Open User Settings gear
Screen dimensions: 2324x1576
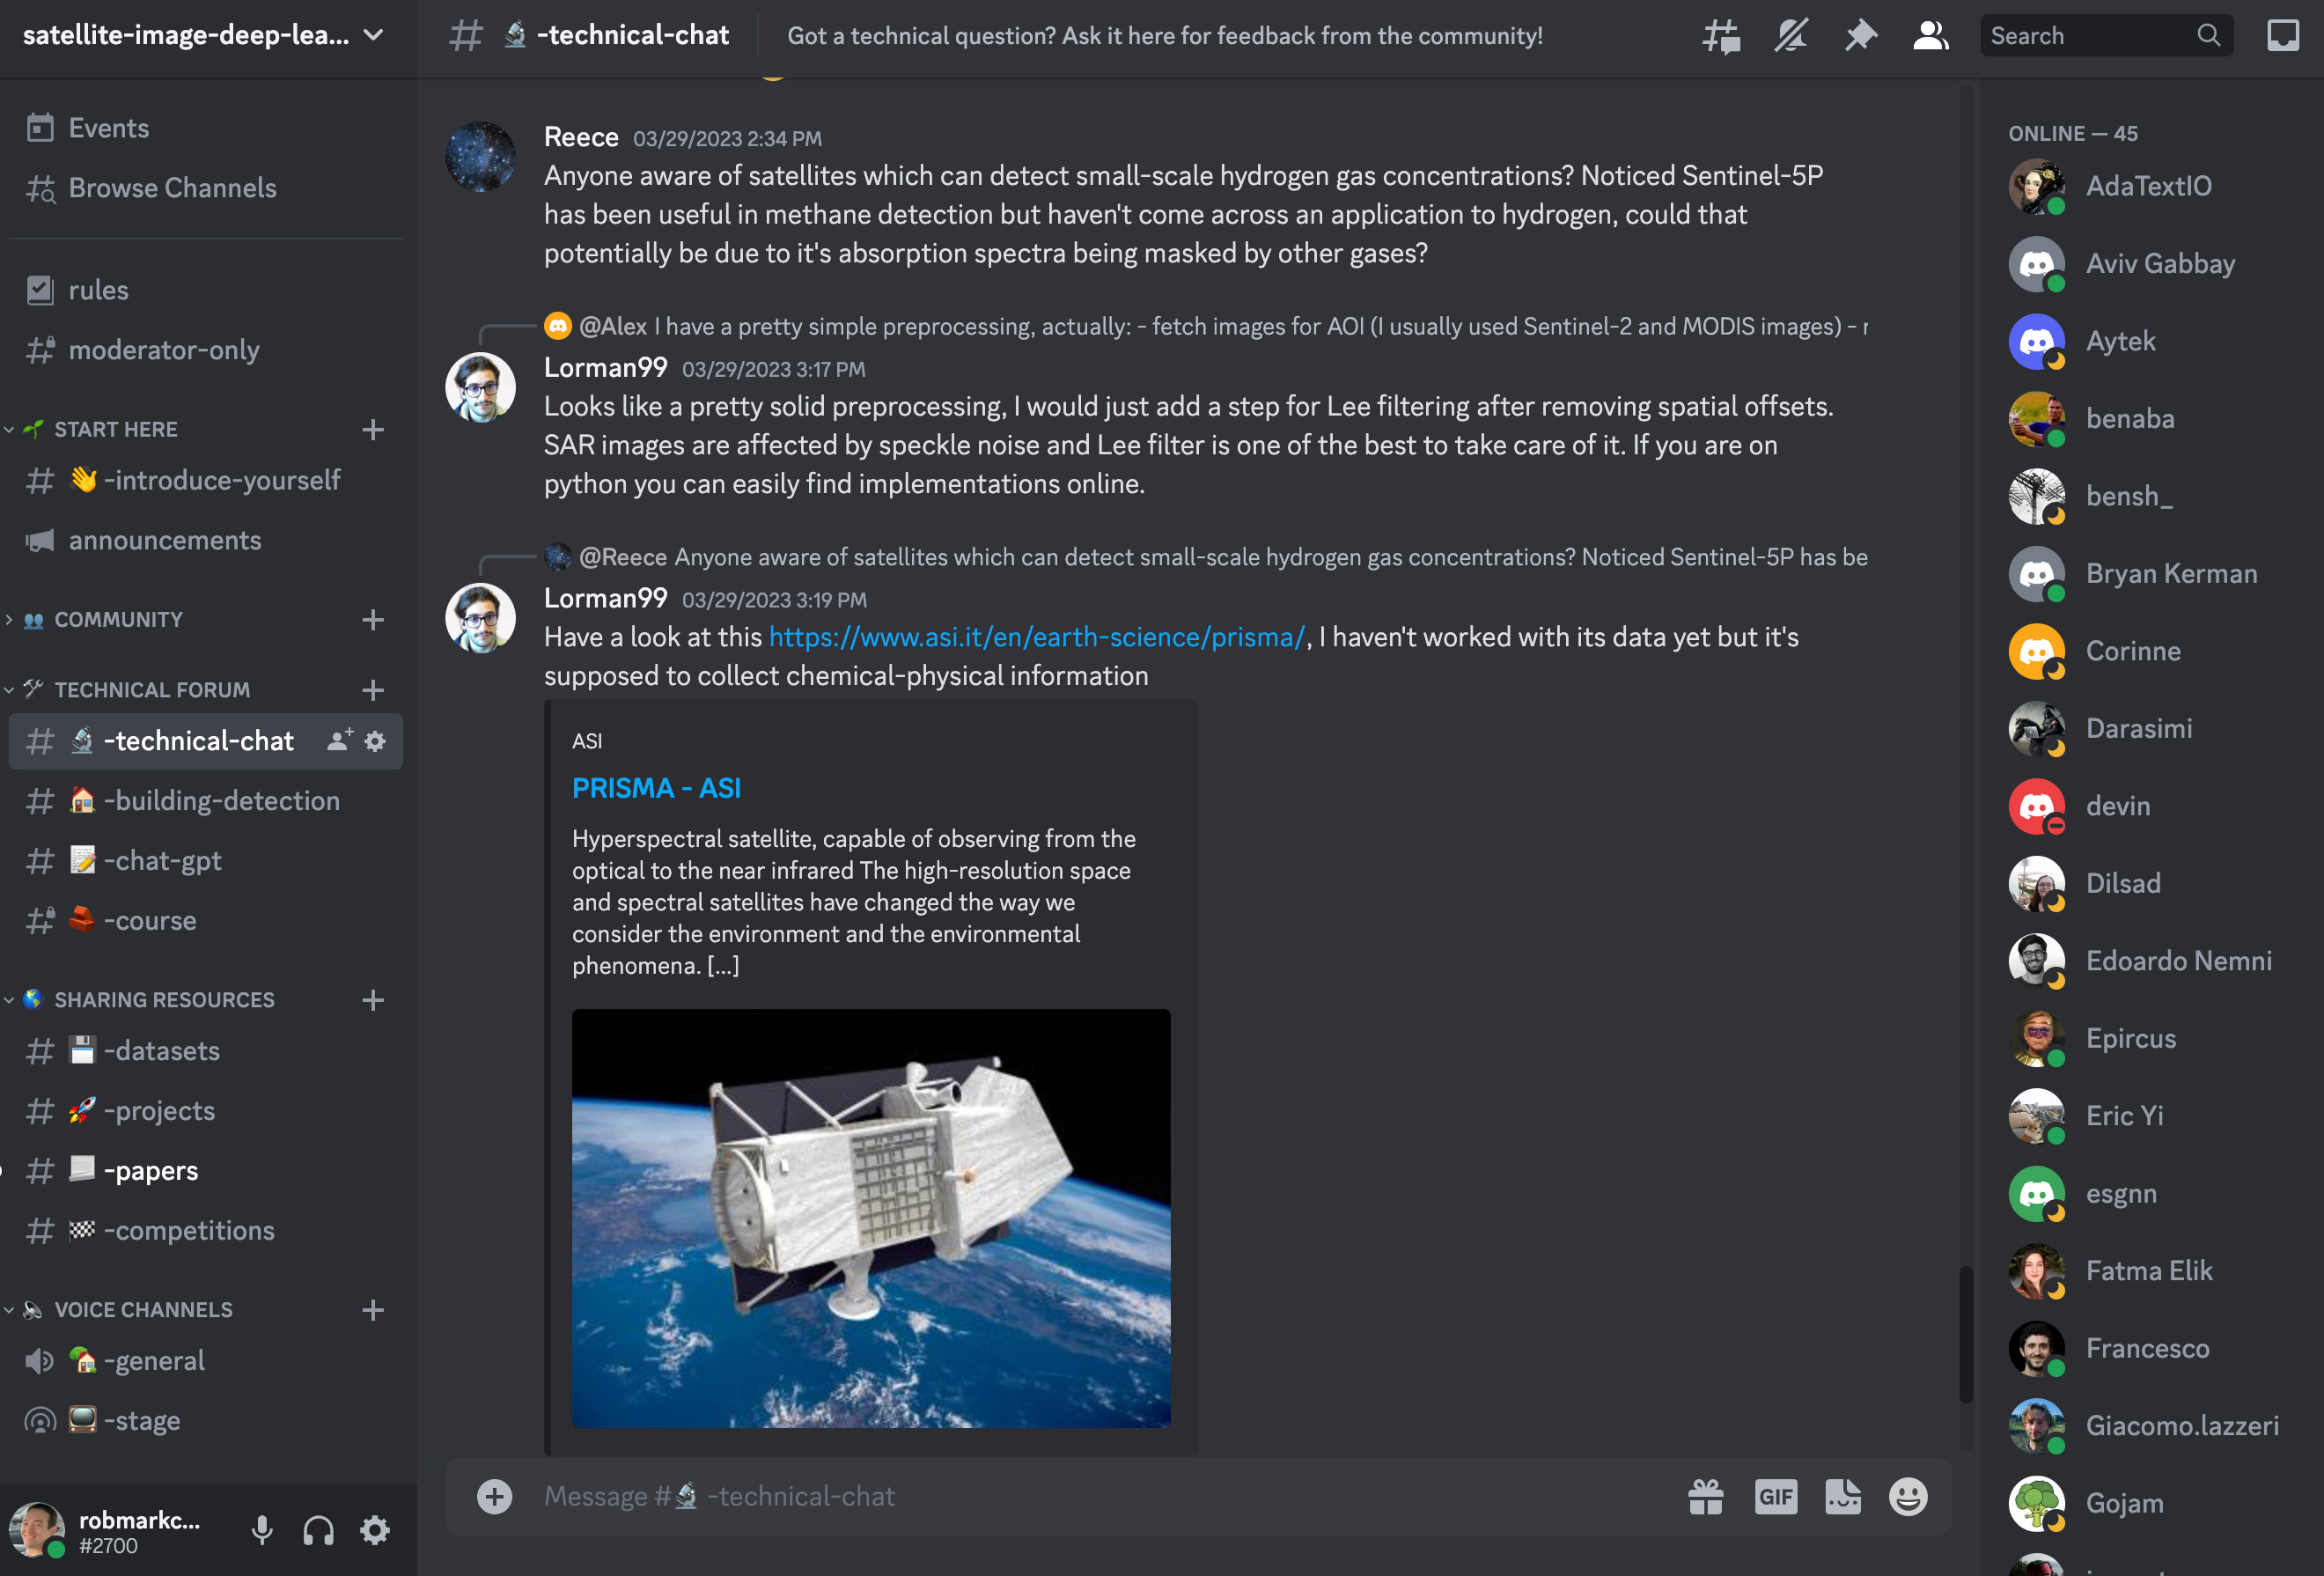click(x=375, y=1530)
